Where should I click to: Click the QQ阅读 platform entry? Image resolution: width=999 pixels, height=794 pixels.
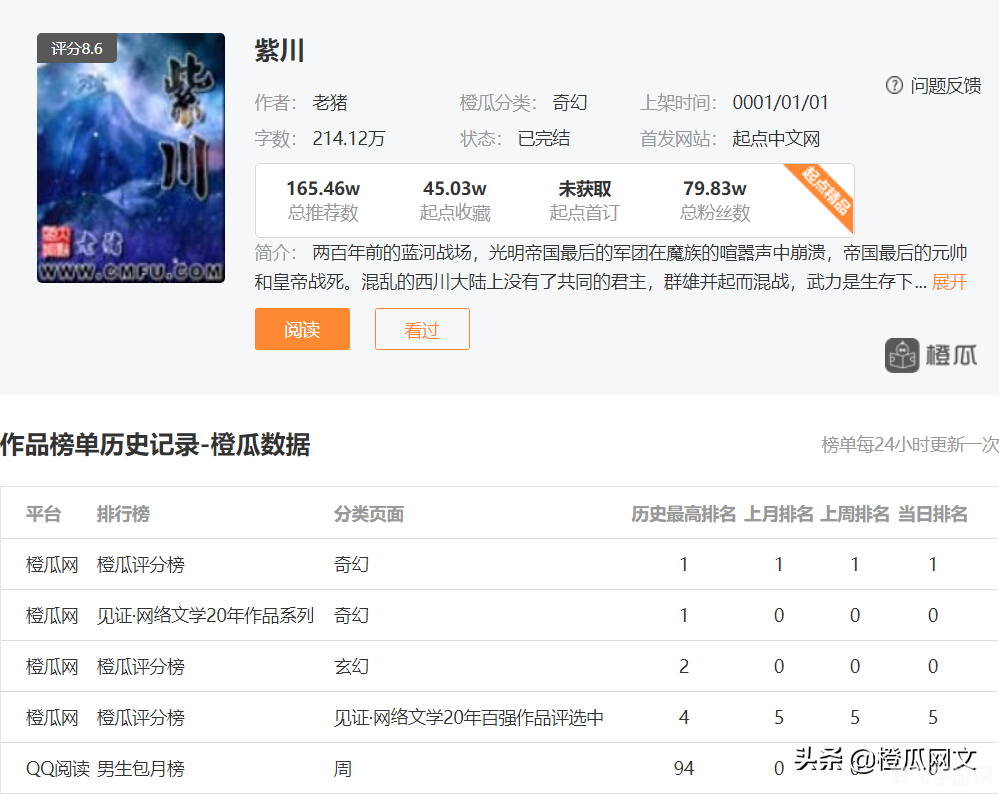click(x=52, y=768)
